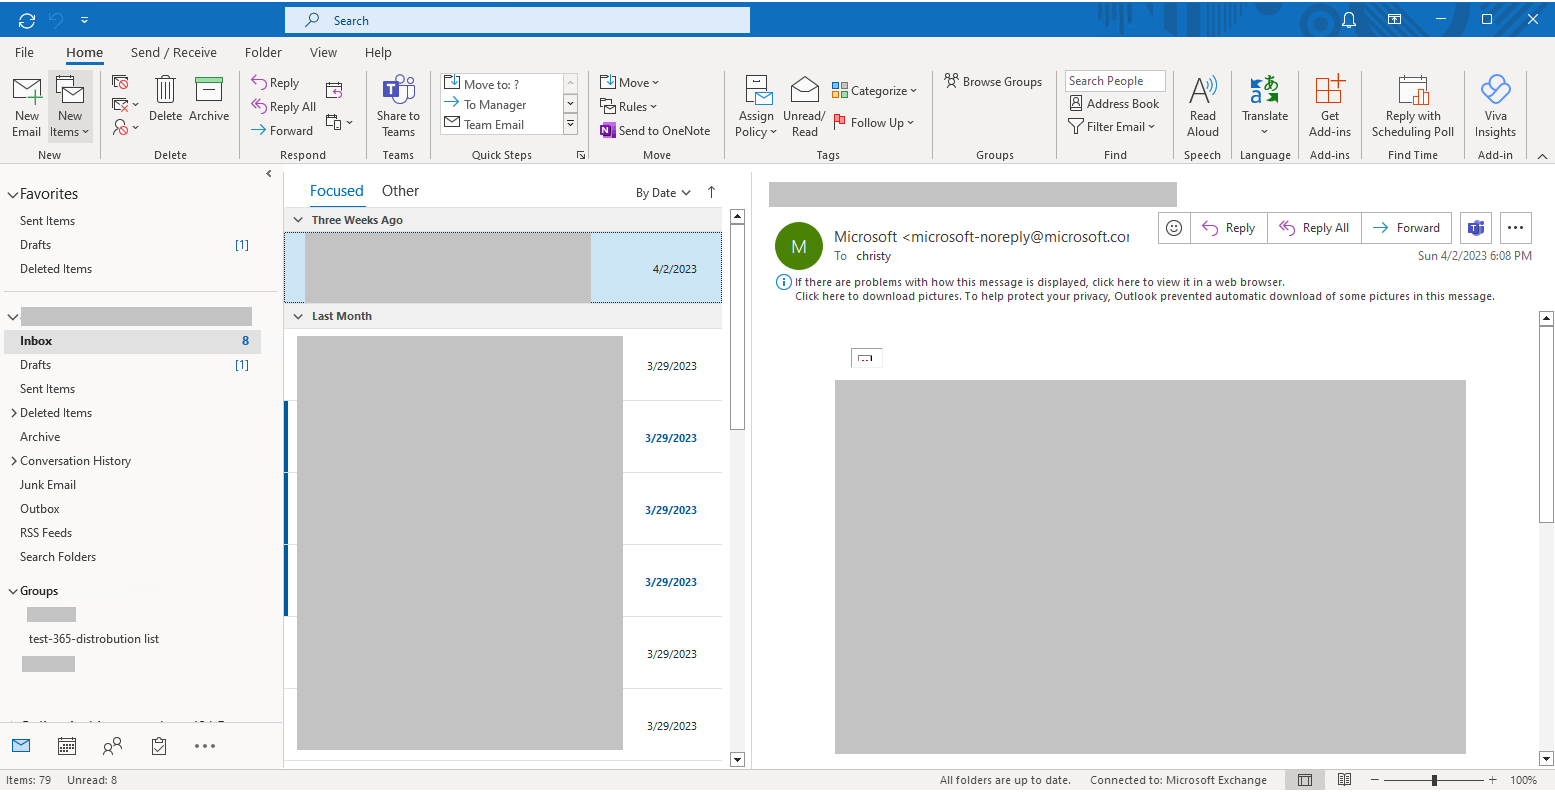Archive the selected message
The height and width of the screenshot is (792, 1555).
[x=209, y=104]
